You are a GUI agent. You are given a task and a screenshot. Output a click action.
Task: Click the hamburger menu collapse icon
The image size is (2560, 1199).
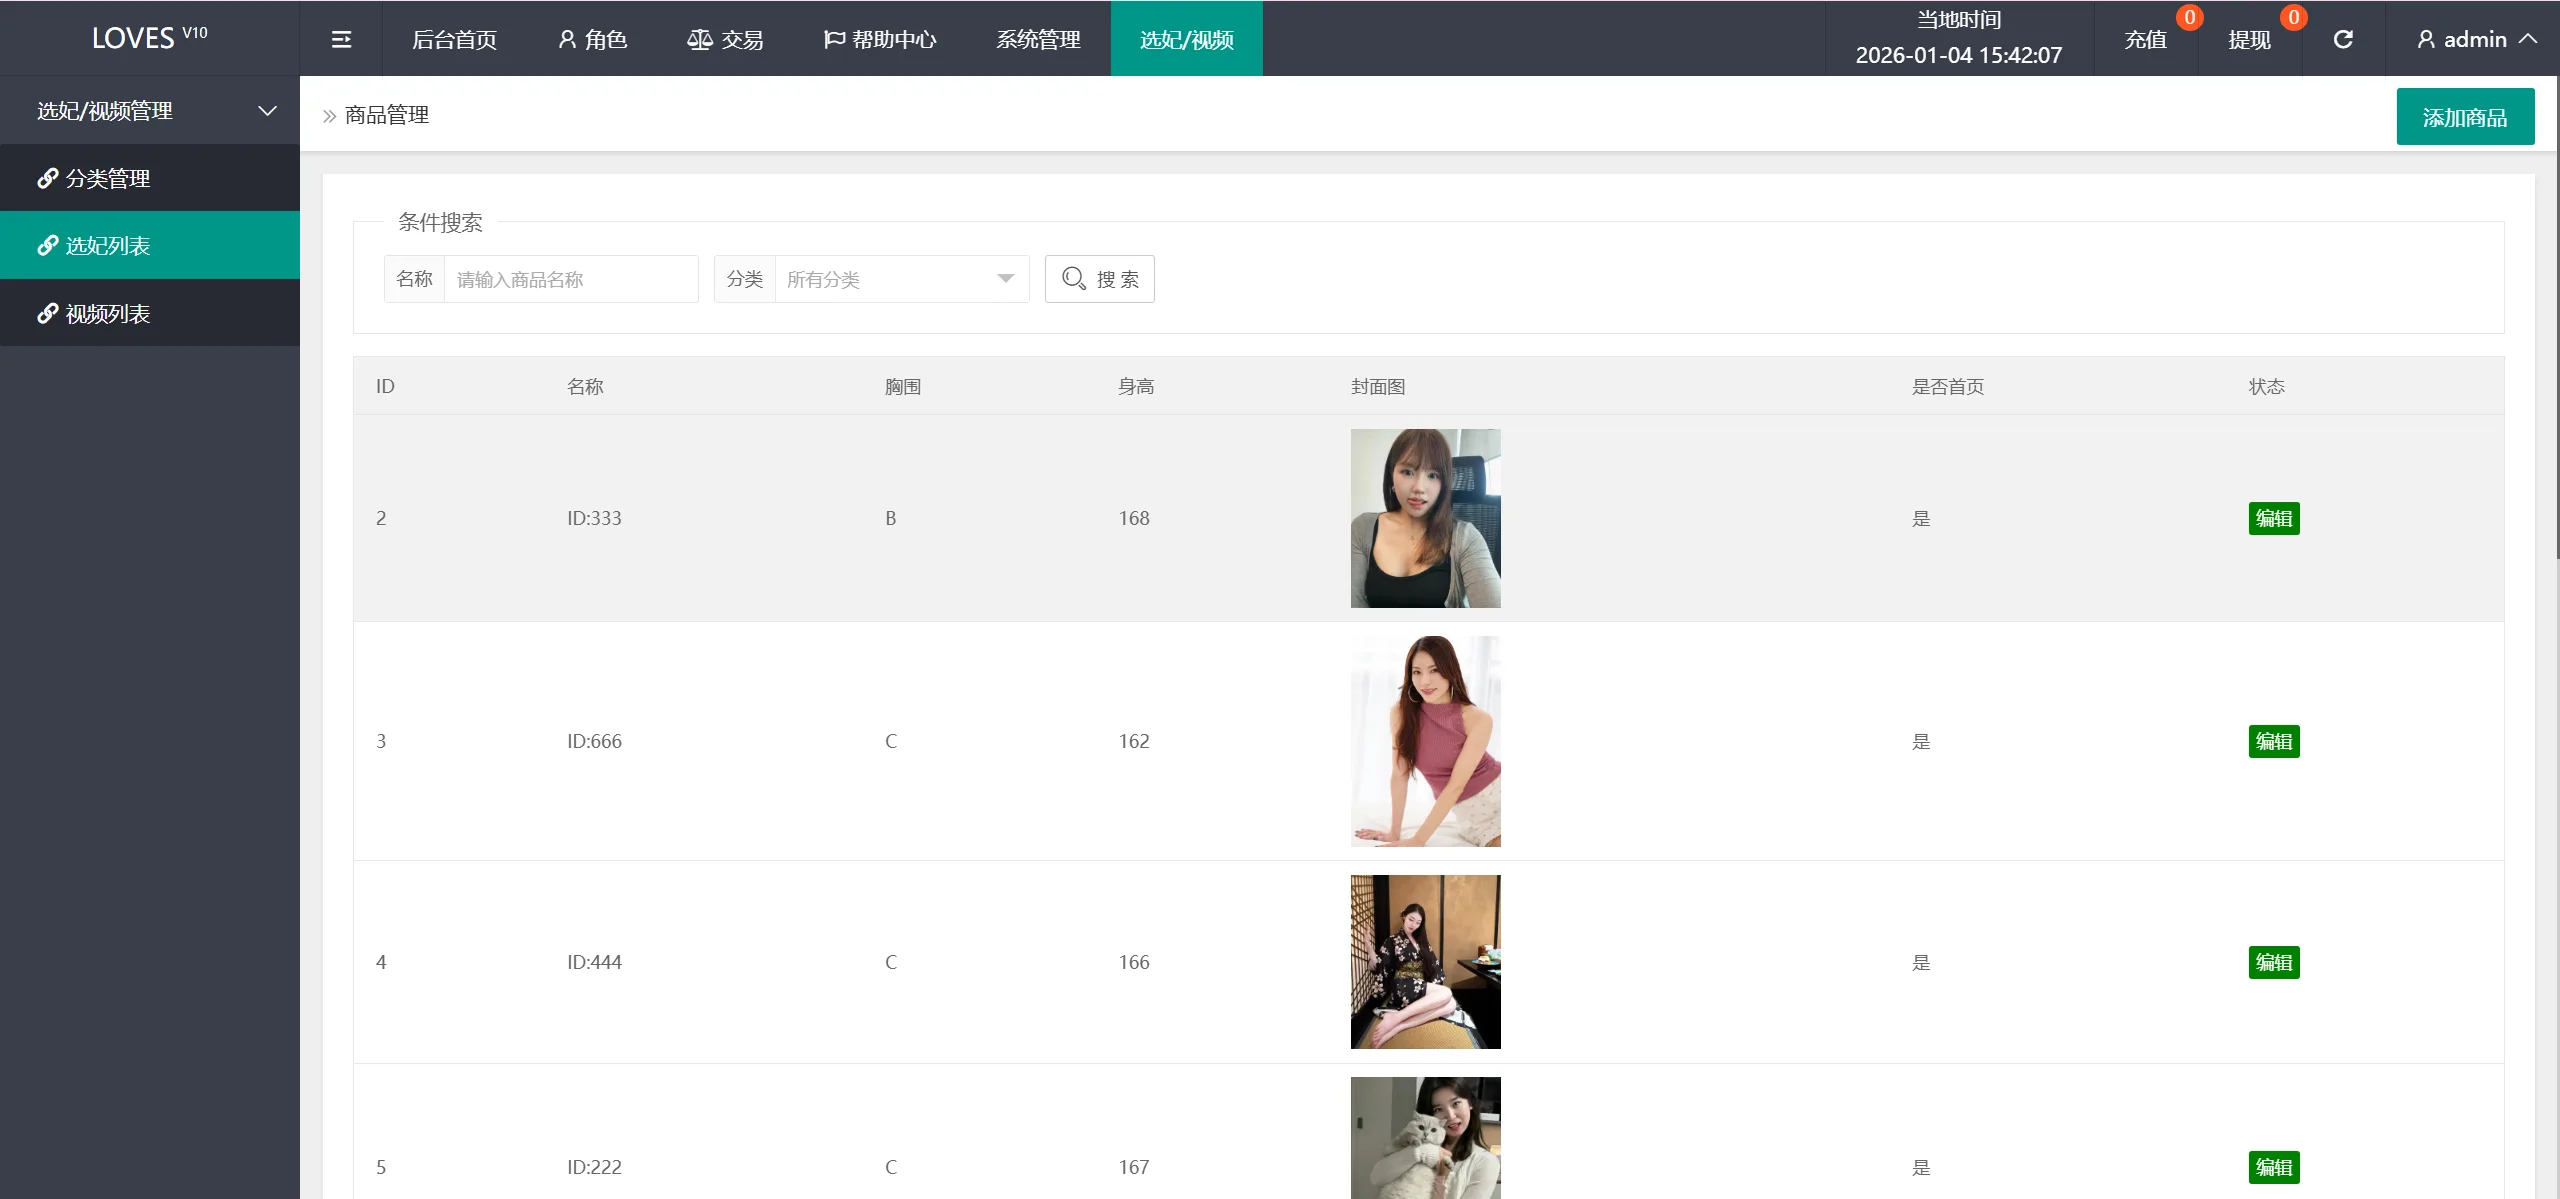341,39
